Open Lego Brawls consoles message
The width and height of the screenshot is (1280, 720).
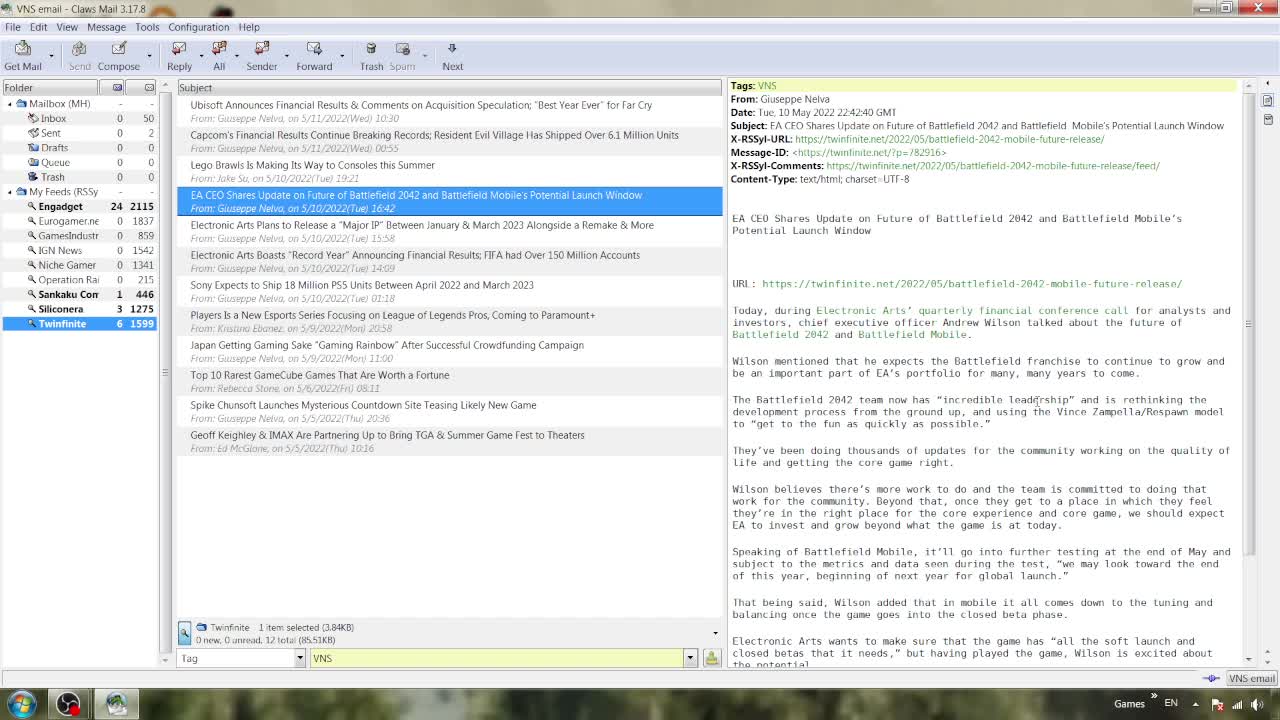(x=449, y=171)
